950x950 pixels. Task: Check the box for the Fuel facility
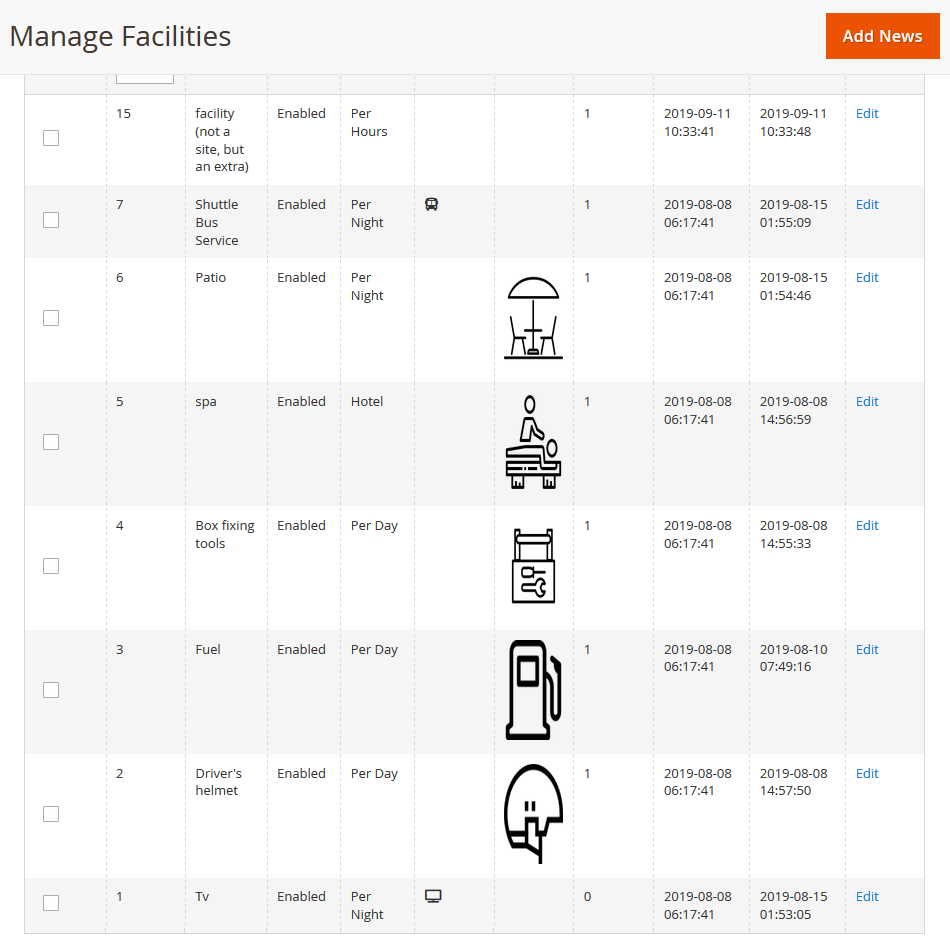pos(51,690)
